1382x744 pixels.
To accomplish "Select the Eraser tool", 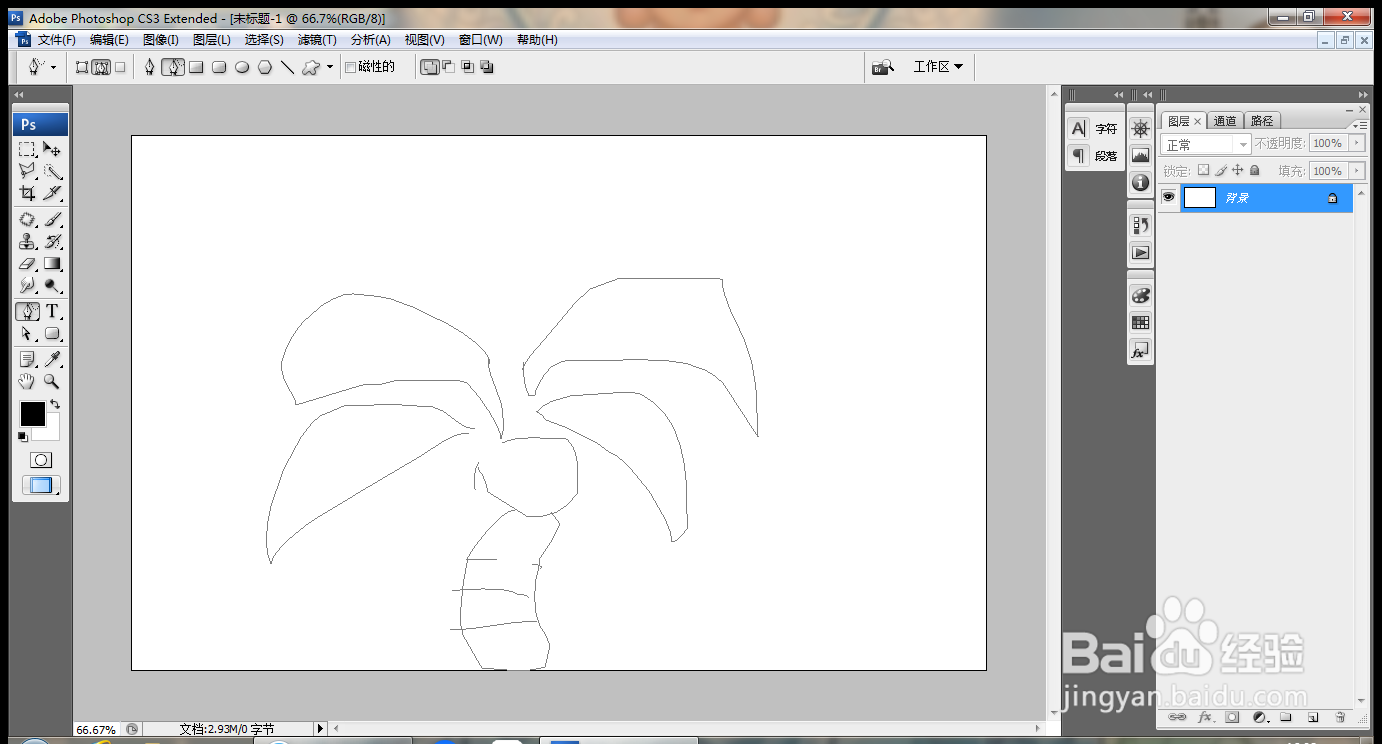I will [28, 264].
